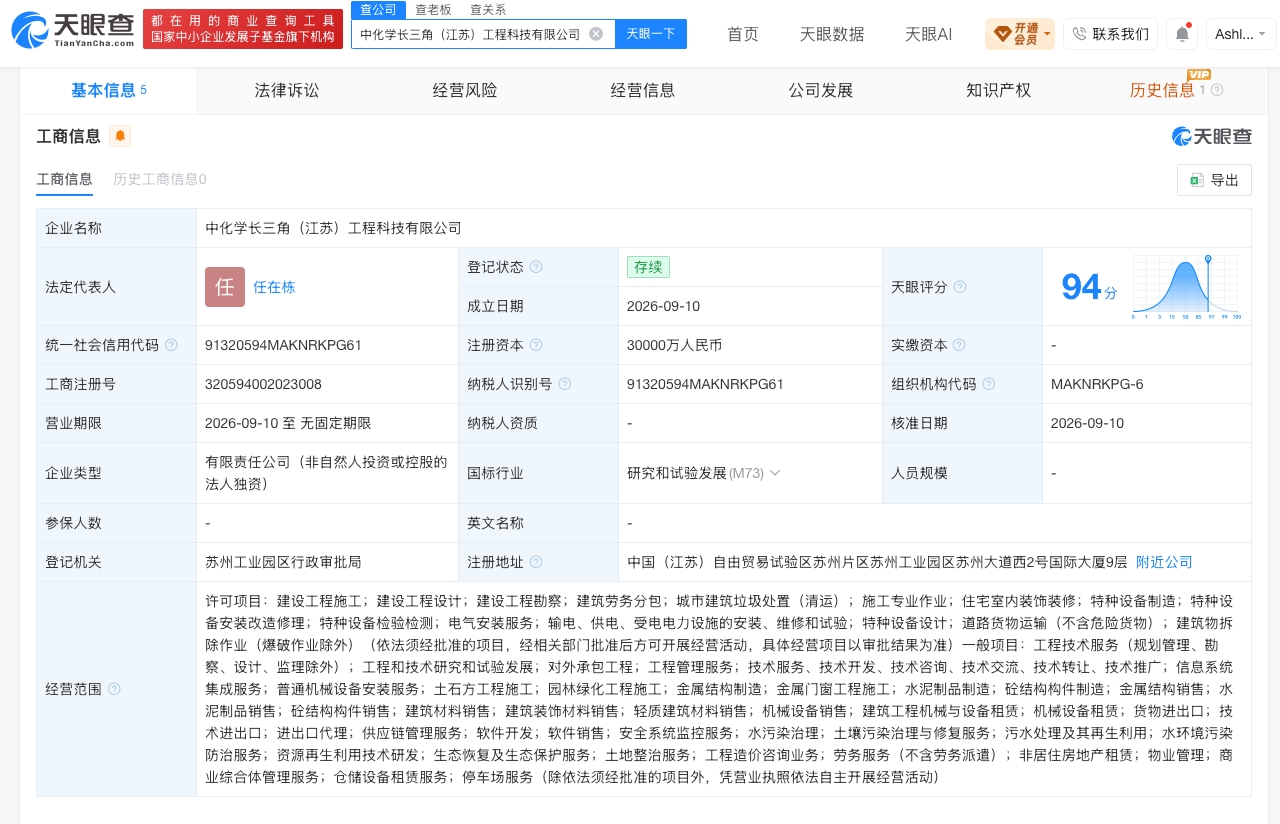Clear the company search box text
This screenshot has width=1280, height=824.
click(x=596, y=34)
